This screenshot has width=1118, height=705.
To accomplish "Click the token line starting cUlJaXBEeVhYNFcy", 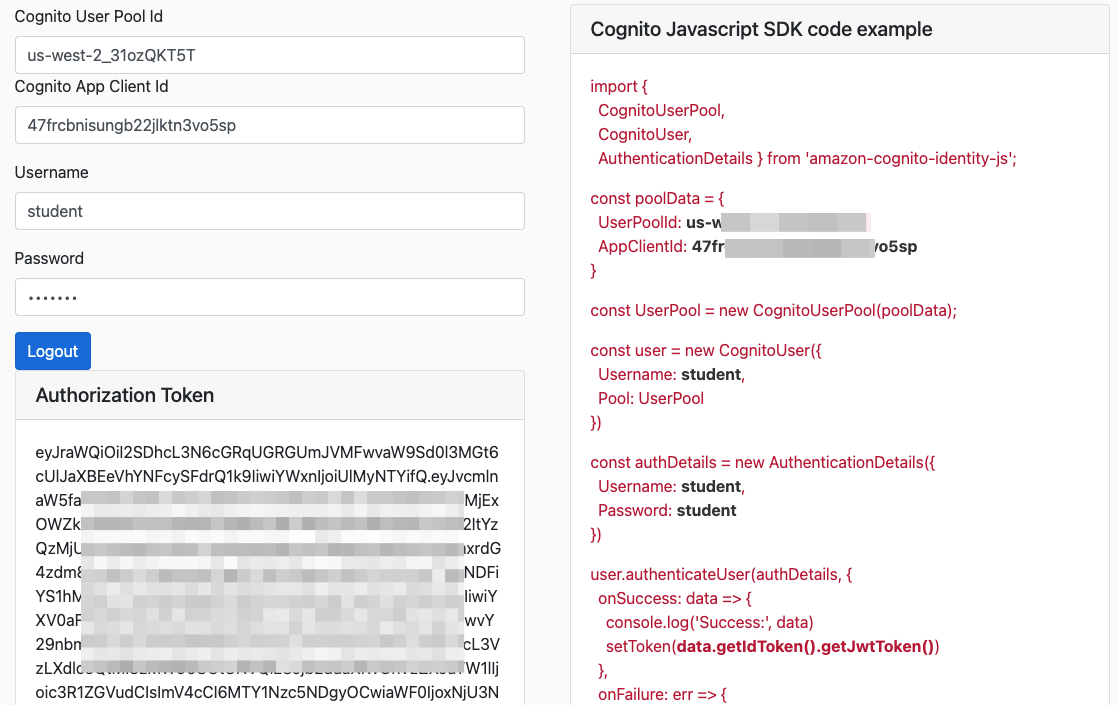I will (267, 476).
